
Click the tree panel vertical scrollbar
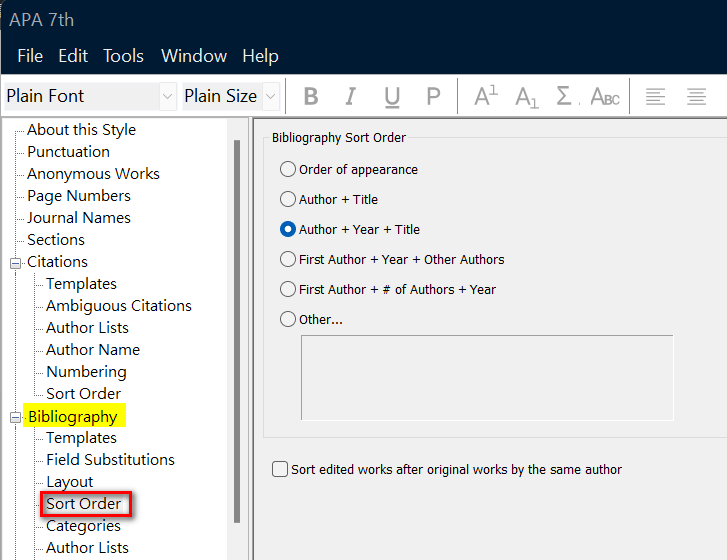click(237, 331)
